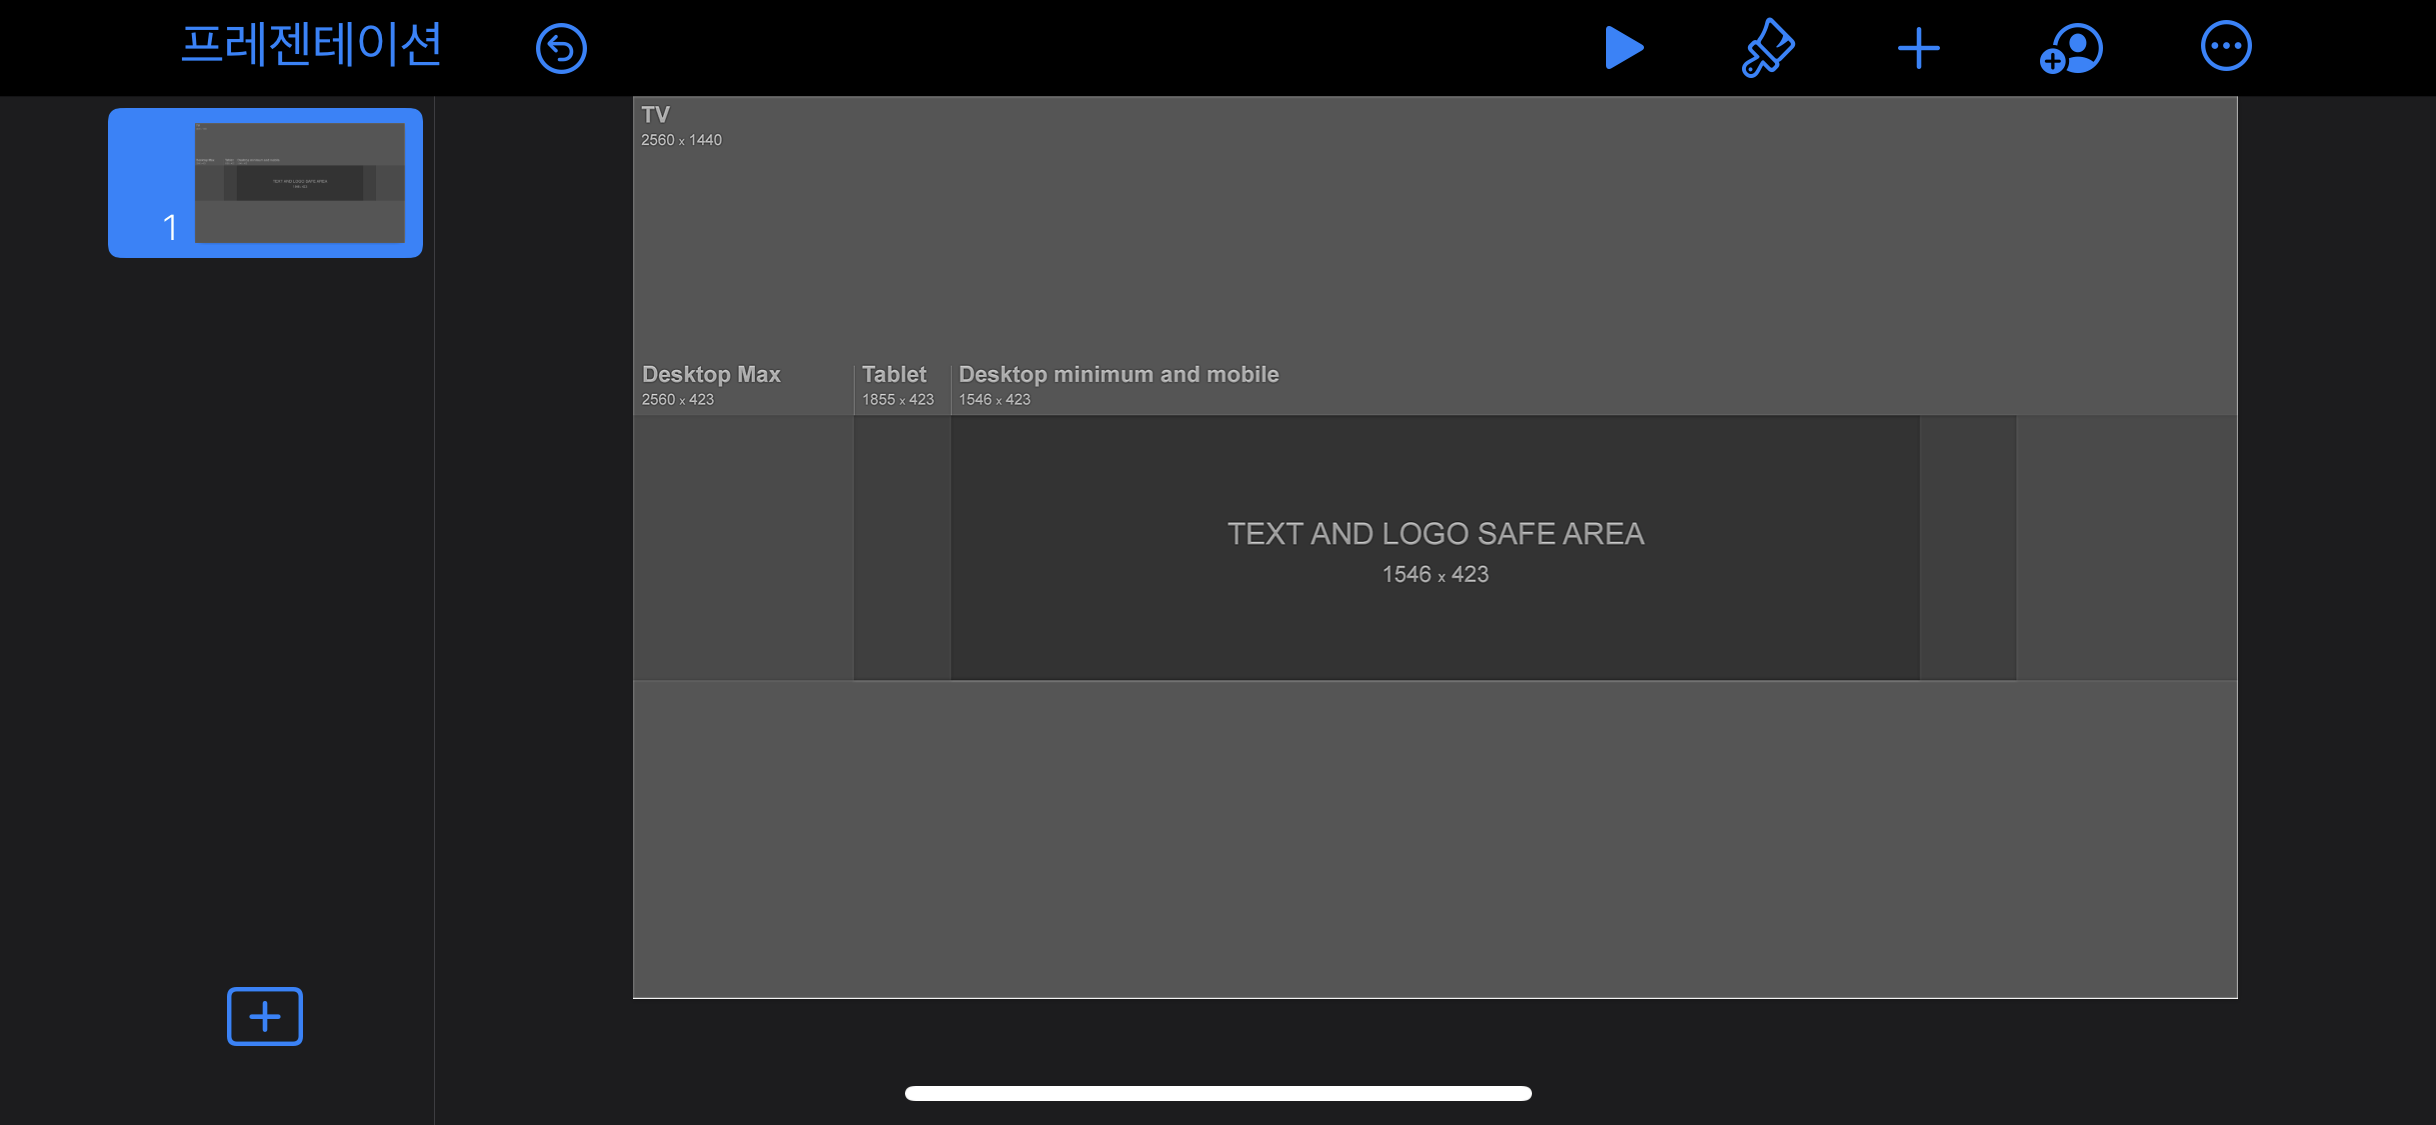
Task: Tap the 2560 x 423 dimension text
Action: point(677,399)
